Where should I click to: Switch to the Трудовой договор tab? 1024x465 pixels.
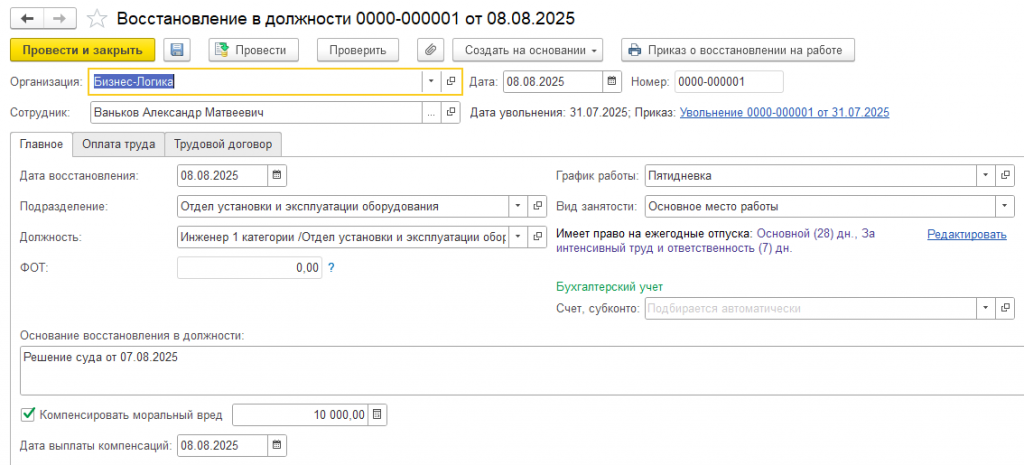tap(223, 144)
